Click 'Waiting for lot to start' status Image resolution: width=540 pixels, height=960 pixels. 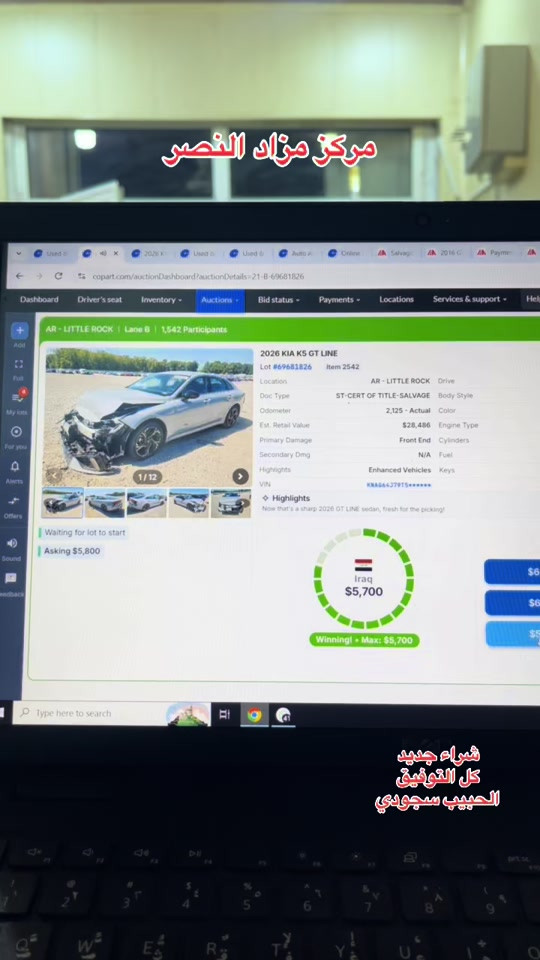pyautogui.click(x=84, y=533)
